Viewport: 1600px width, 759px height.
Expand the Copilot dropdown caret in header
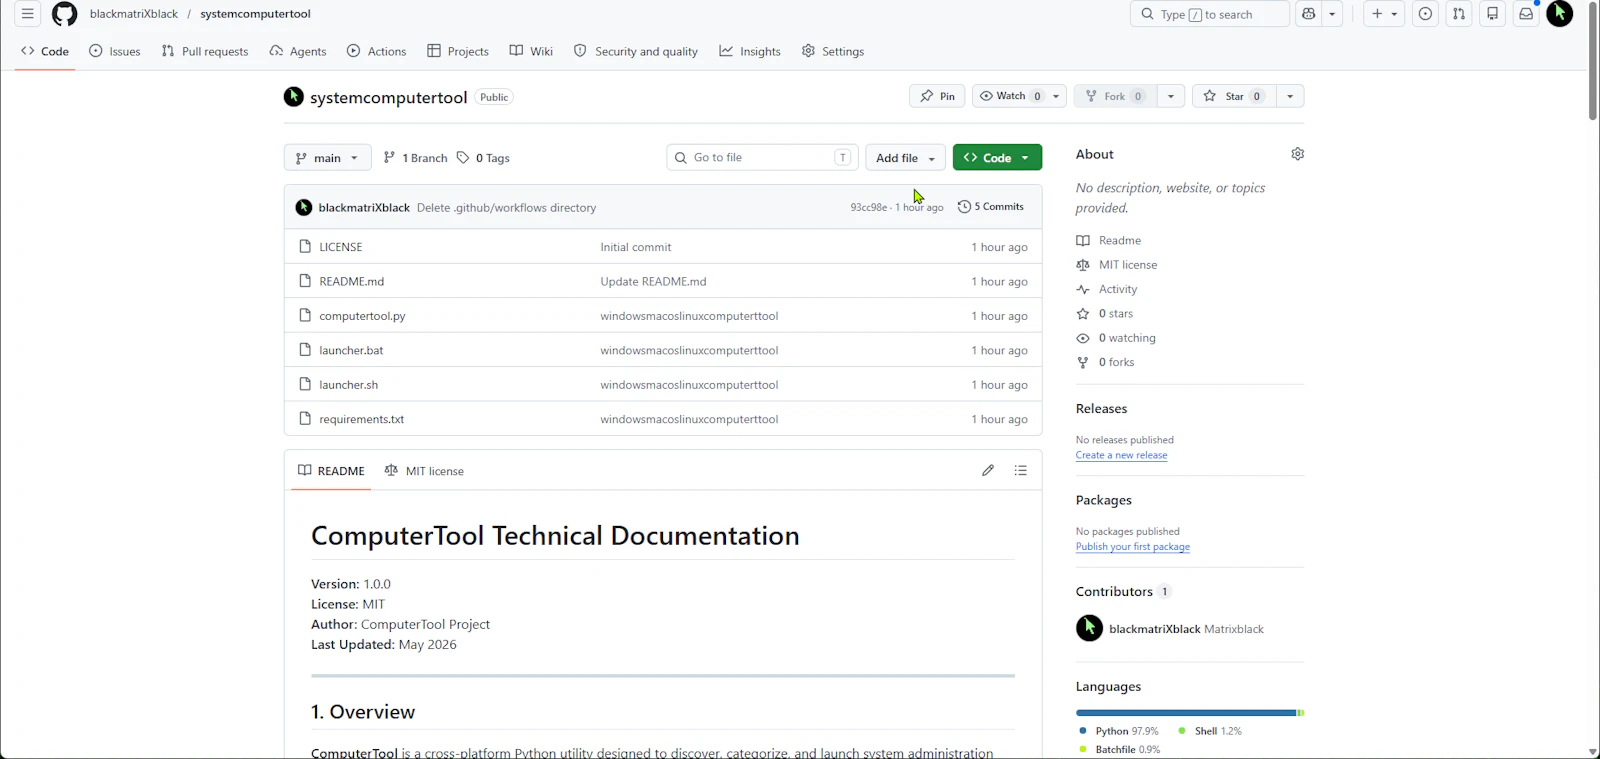coord(1332,14)
